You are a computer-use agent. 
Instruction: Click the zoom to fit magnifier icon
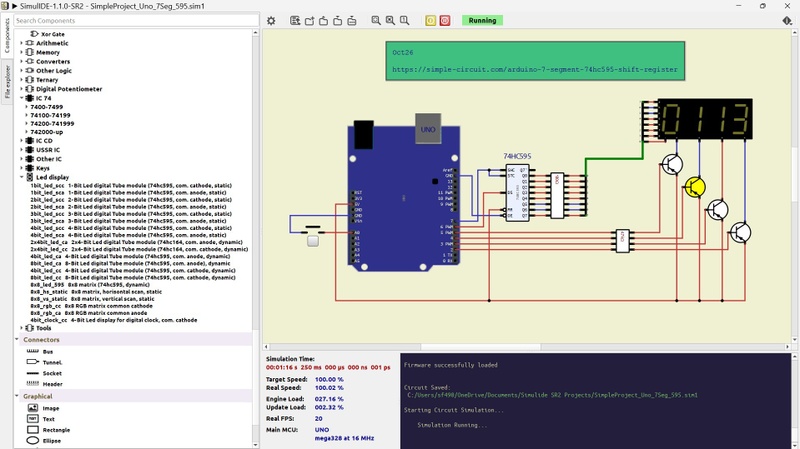click(x=376, y=21)
